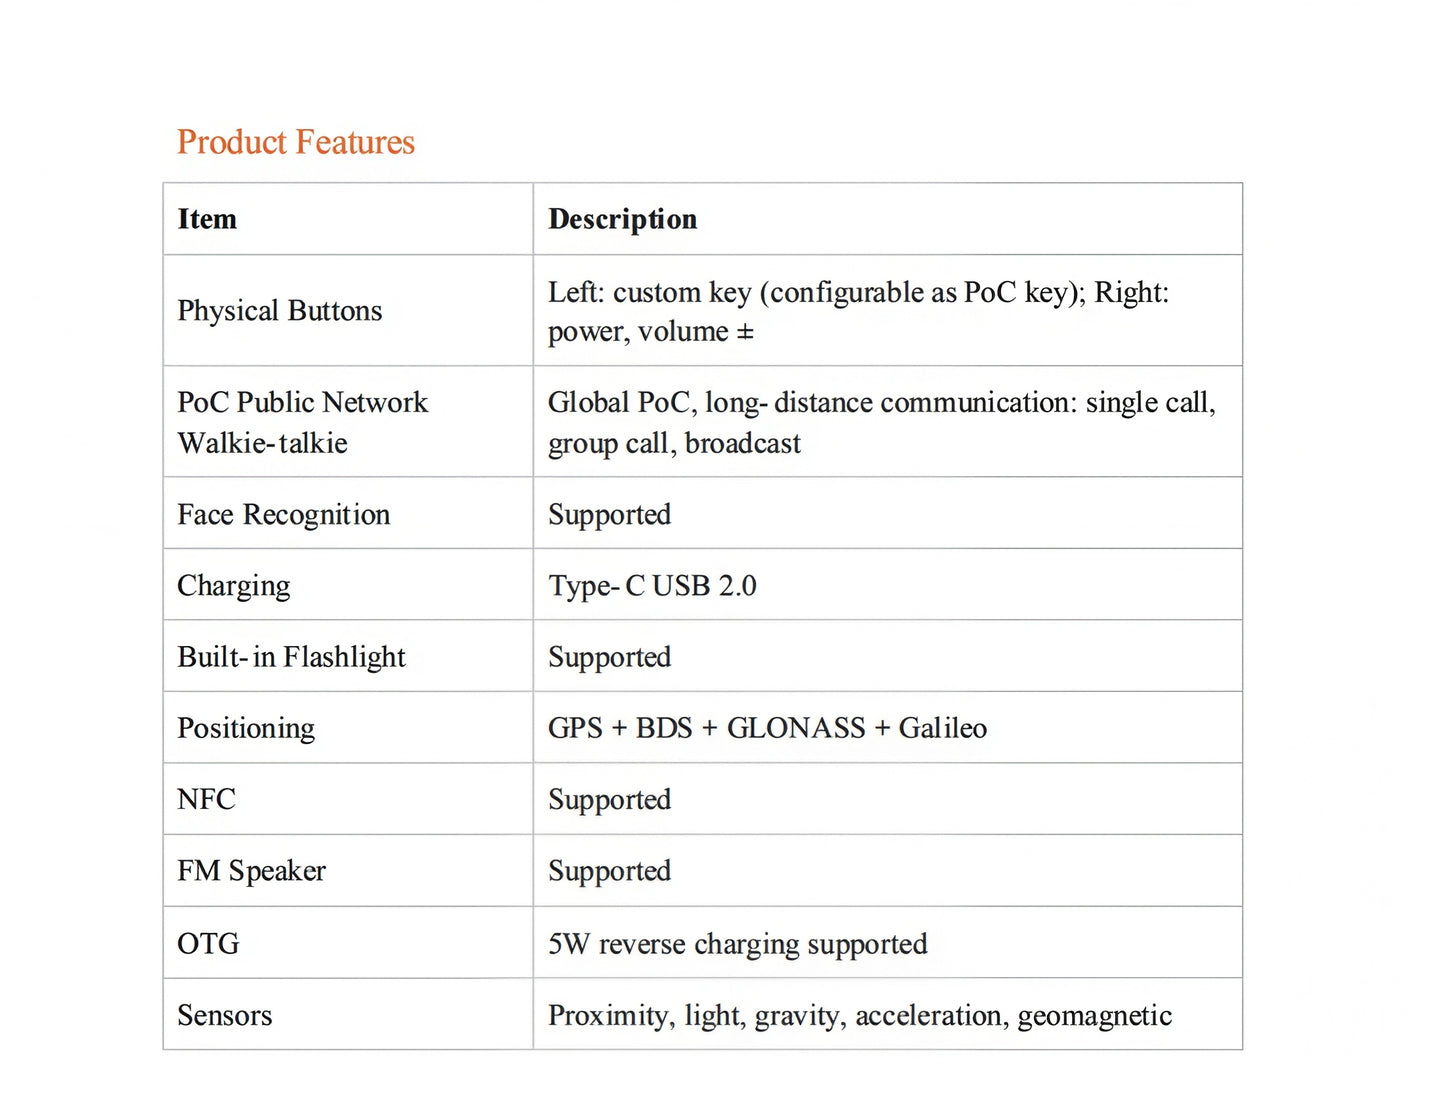This screenshot has height=1103, width=1445.
Task: Click the Type-C USB 2.0 text
Action: [652, 586]
